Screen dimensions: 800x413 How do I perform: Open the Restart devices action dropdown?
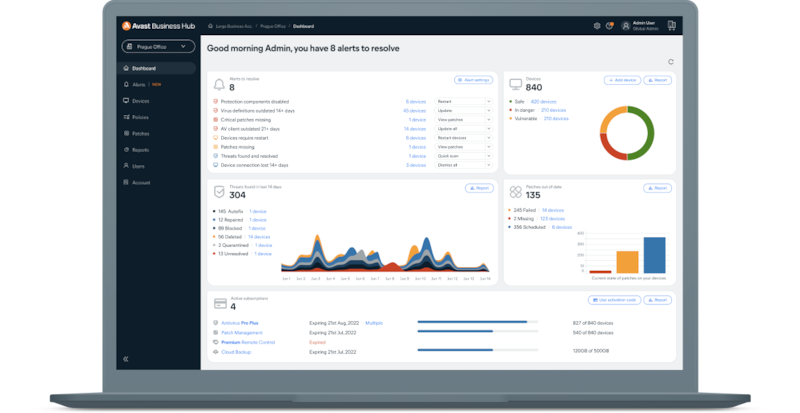pyautogui.click(x=463, y=138)
